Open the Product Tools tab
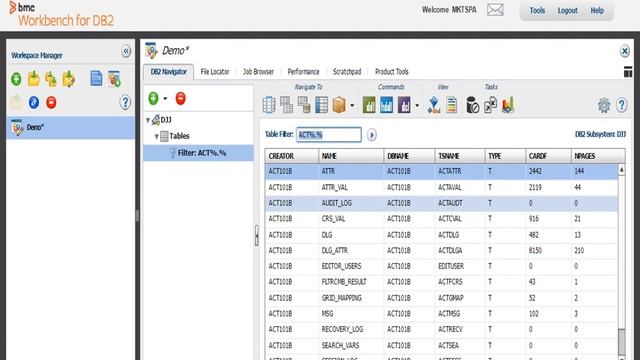This screenshot has width=640, height=360. point(391,72)
